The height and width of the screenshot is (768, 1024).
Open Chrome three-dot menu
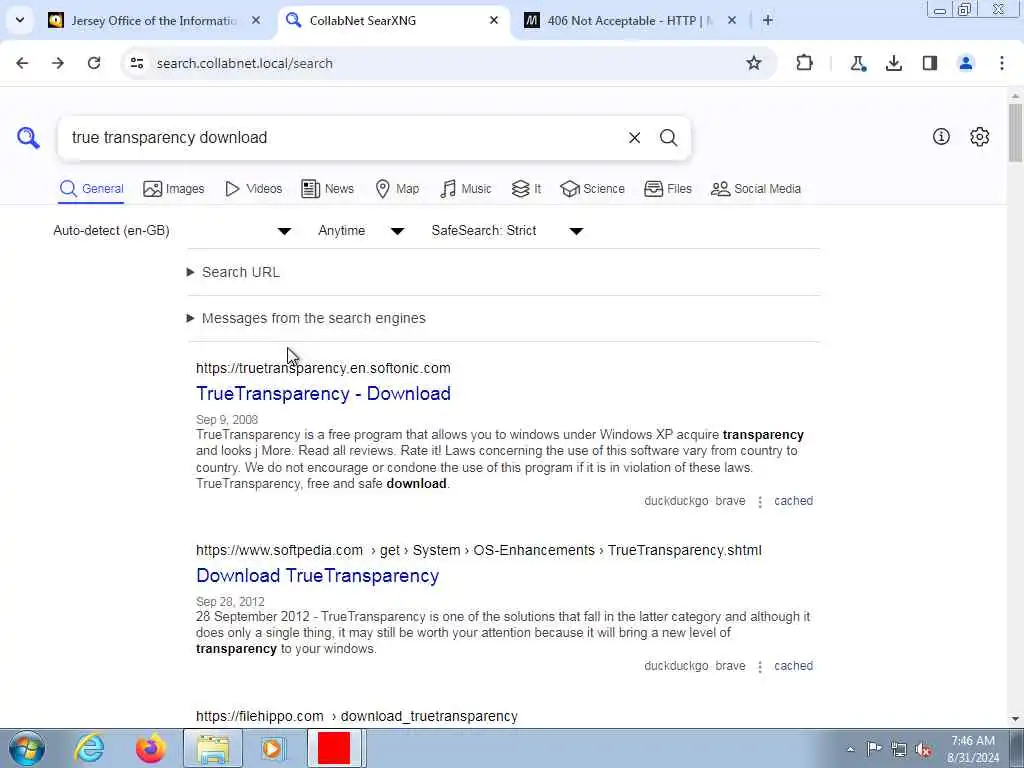click(1002, 63)
